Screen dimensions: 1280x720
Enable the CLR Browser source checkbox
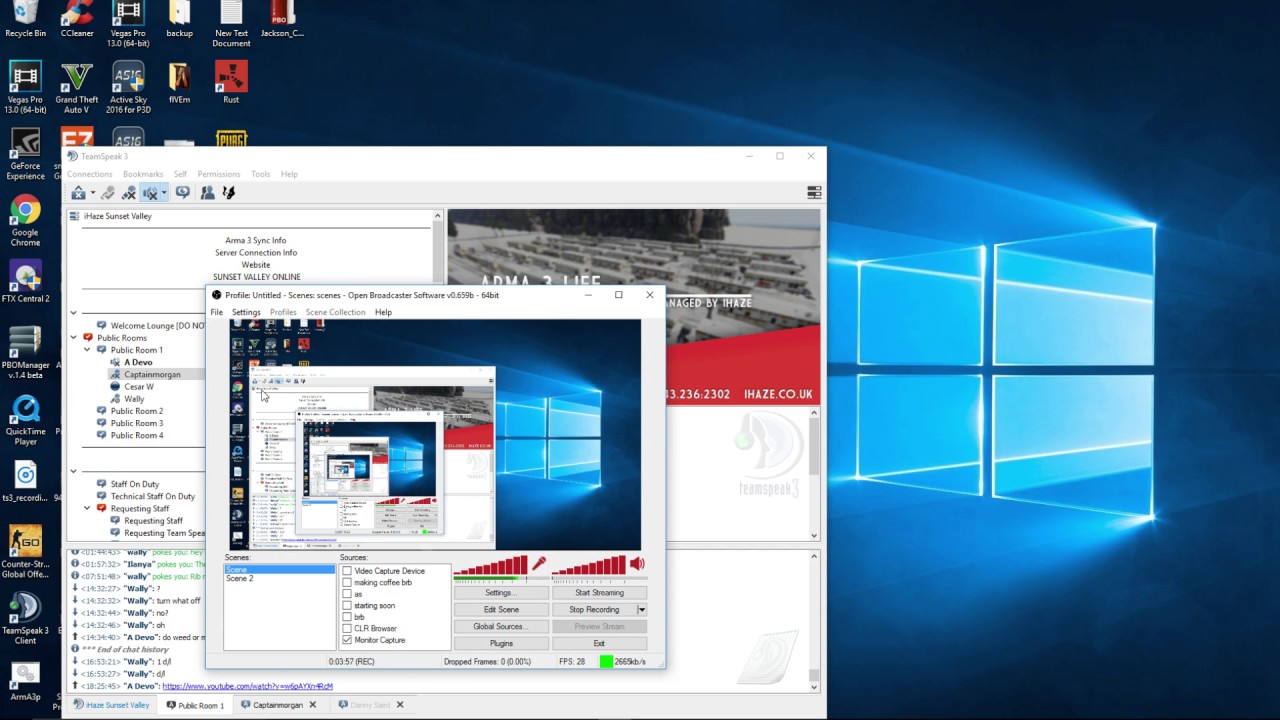347,629
